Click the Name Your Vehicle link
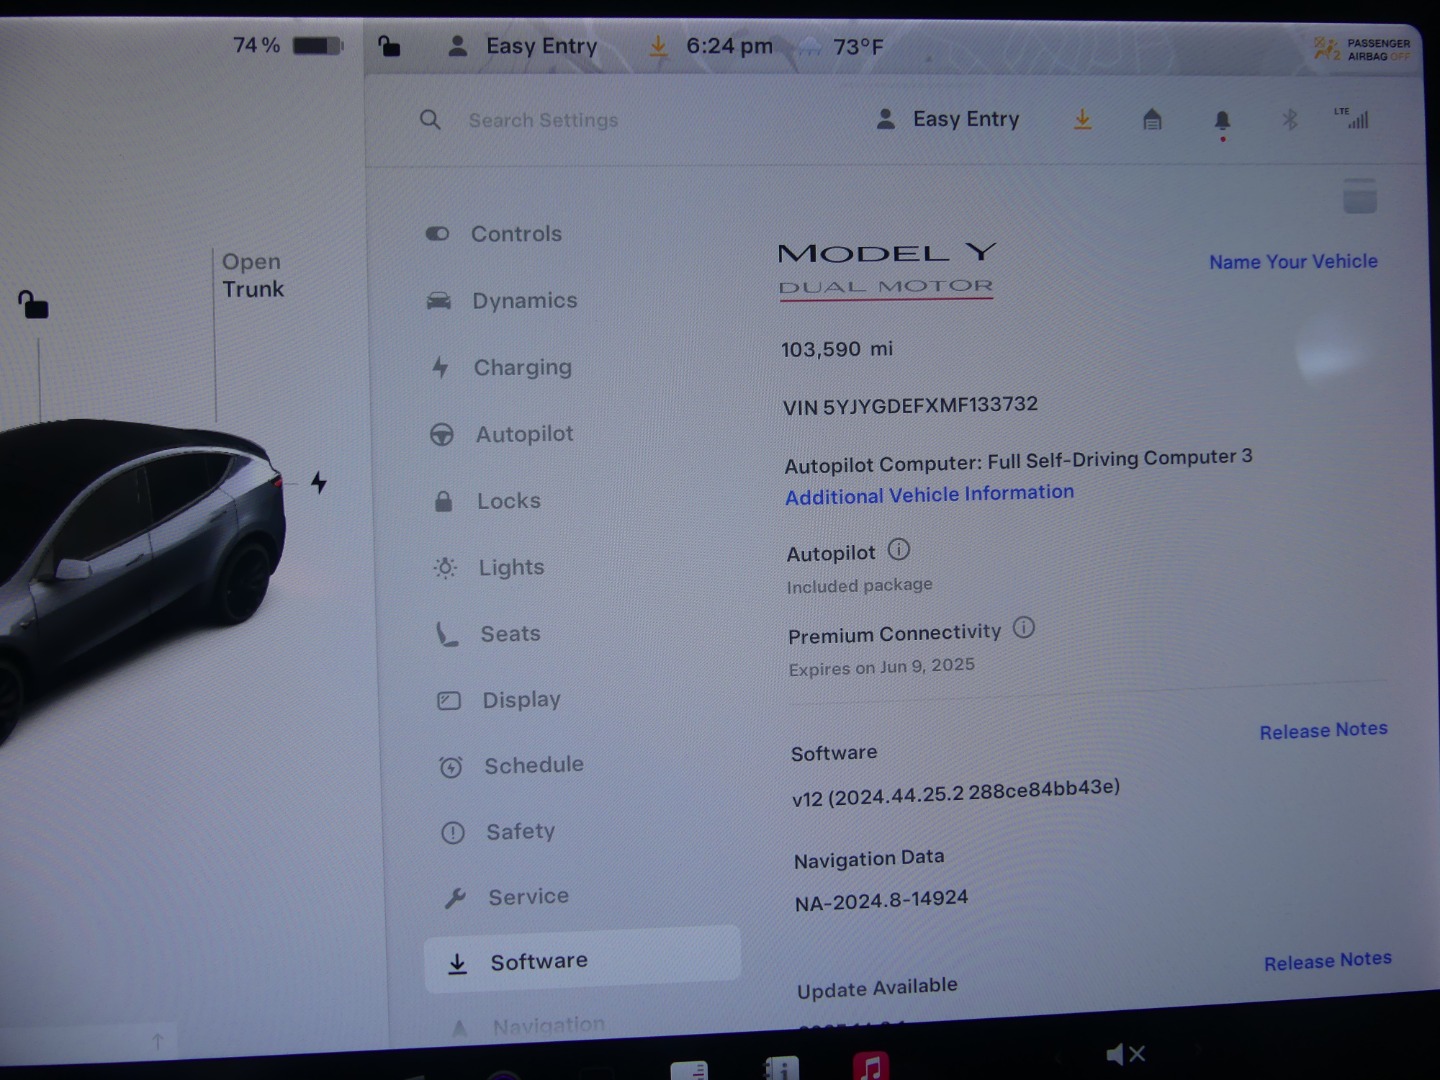The image size is (1440, 1080). click(x=1293, y=262)
